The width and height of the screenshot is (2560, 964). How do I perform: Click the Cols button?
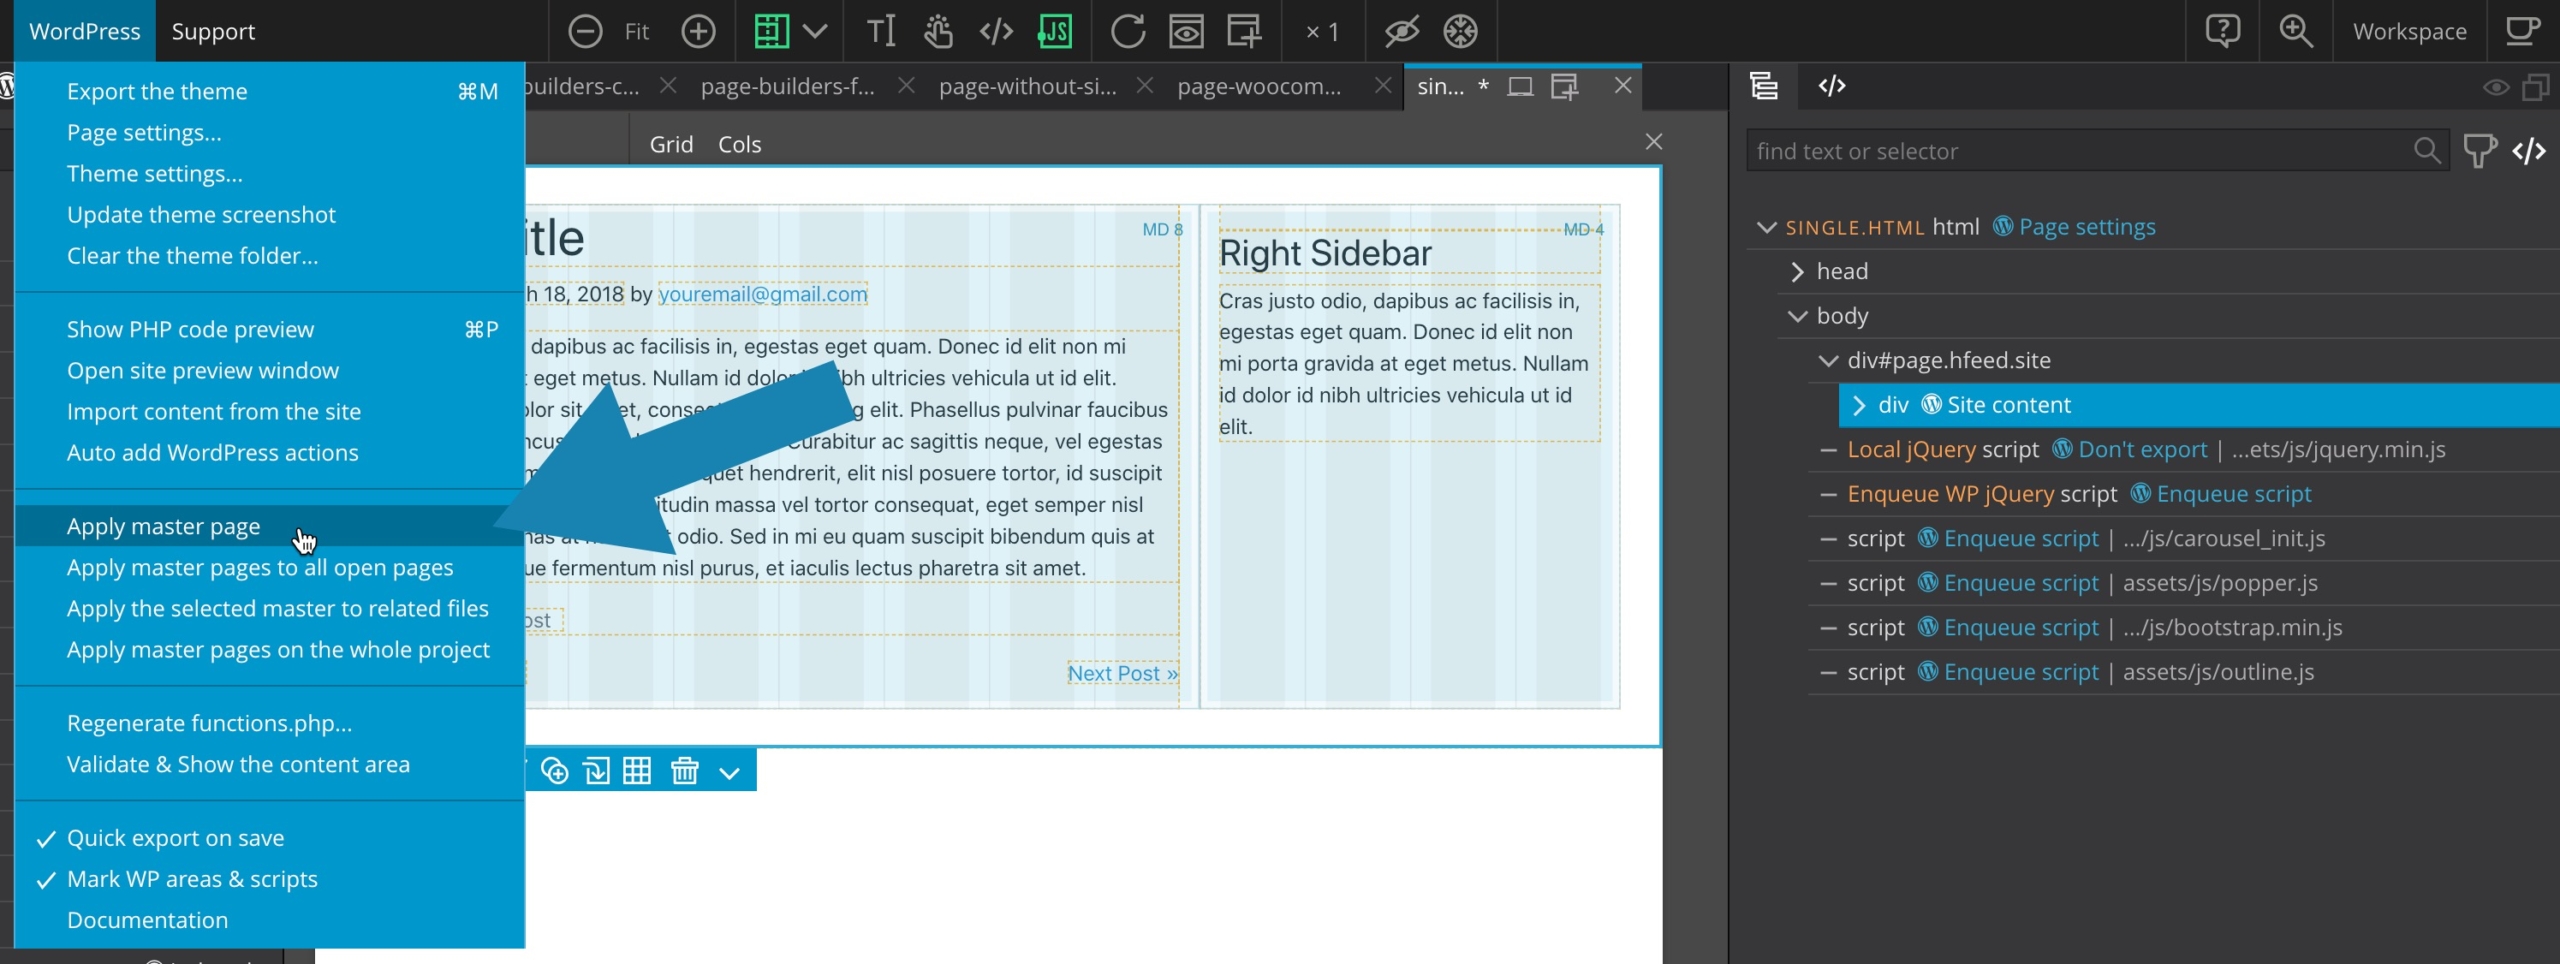click(x=739, y=144)
